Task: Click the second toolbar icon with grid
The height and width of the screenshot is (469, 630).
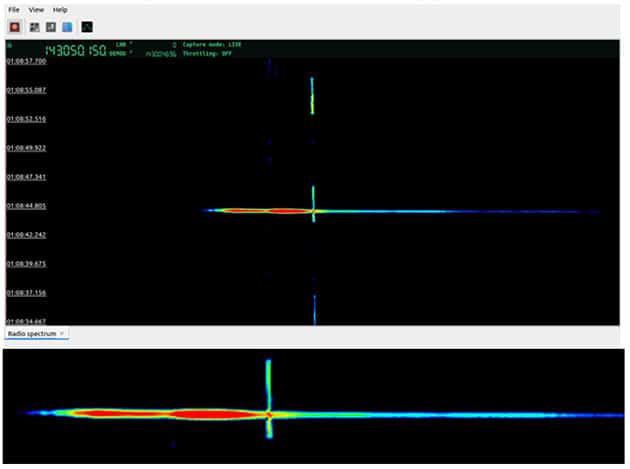Action: tap(34, 27)
